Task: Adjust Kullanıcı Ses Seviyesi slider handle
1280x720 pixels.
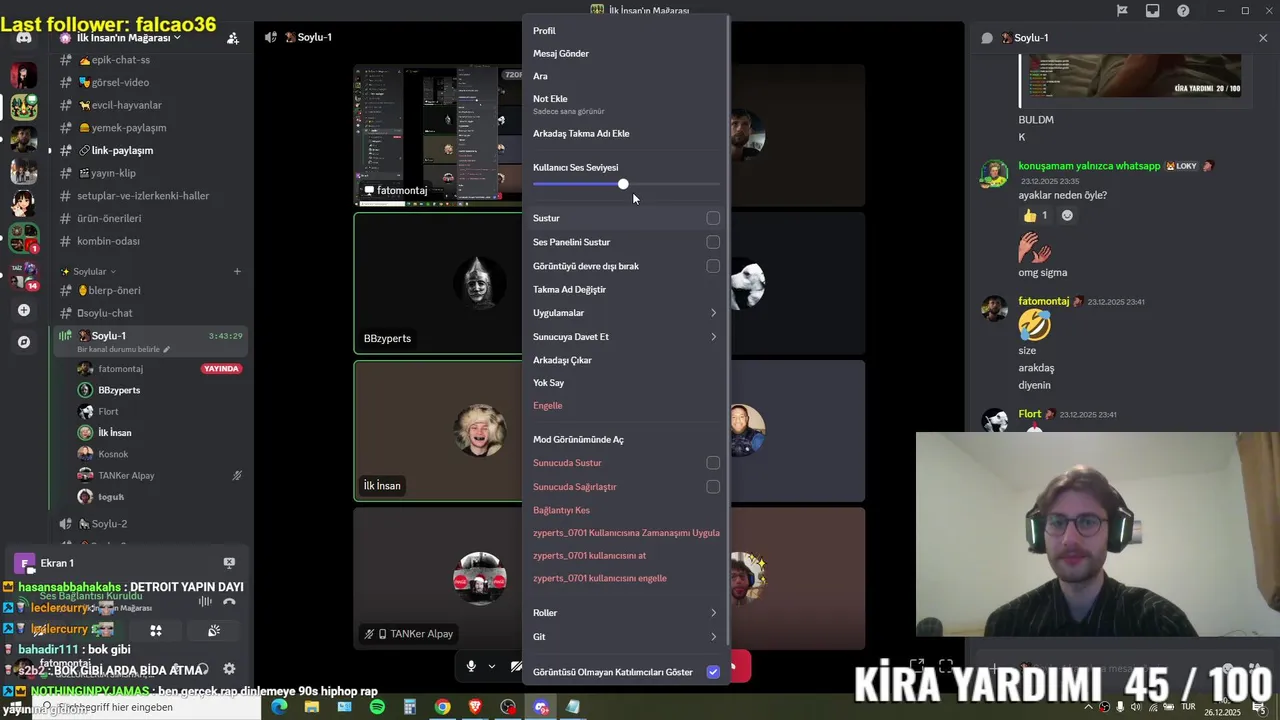Action: click(623, 184)
